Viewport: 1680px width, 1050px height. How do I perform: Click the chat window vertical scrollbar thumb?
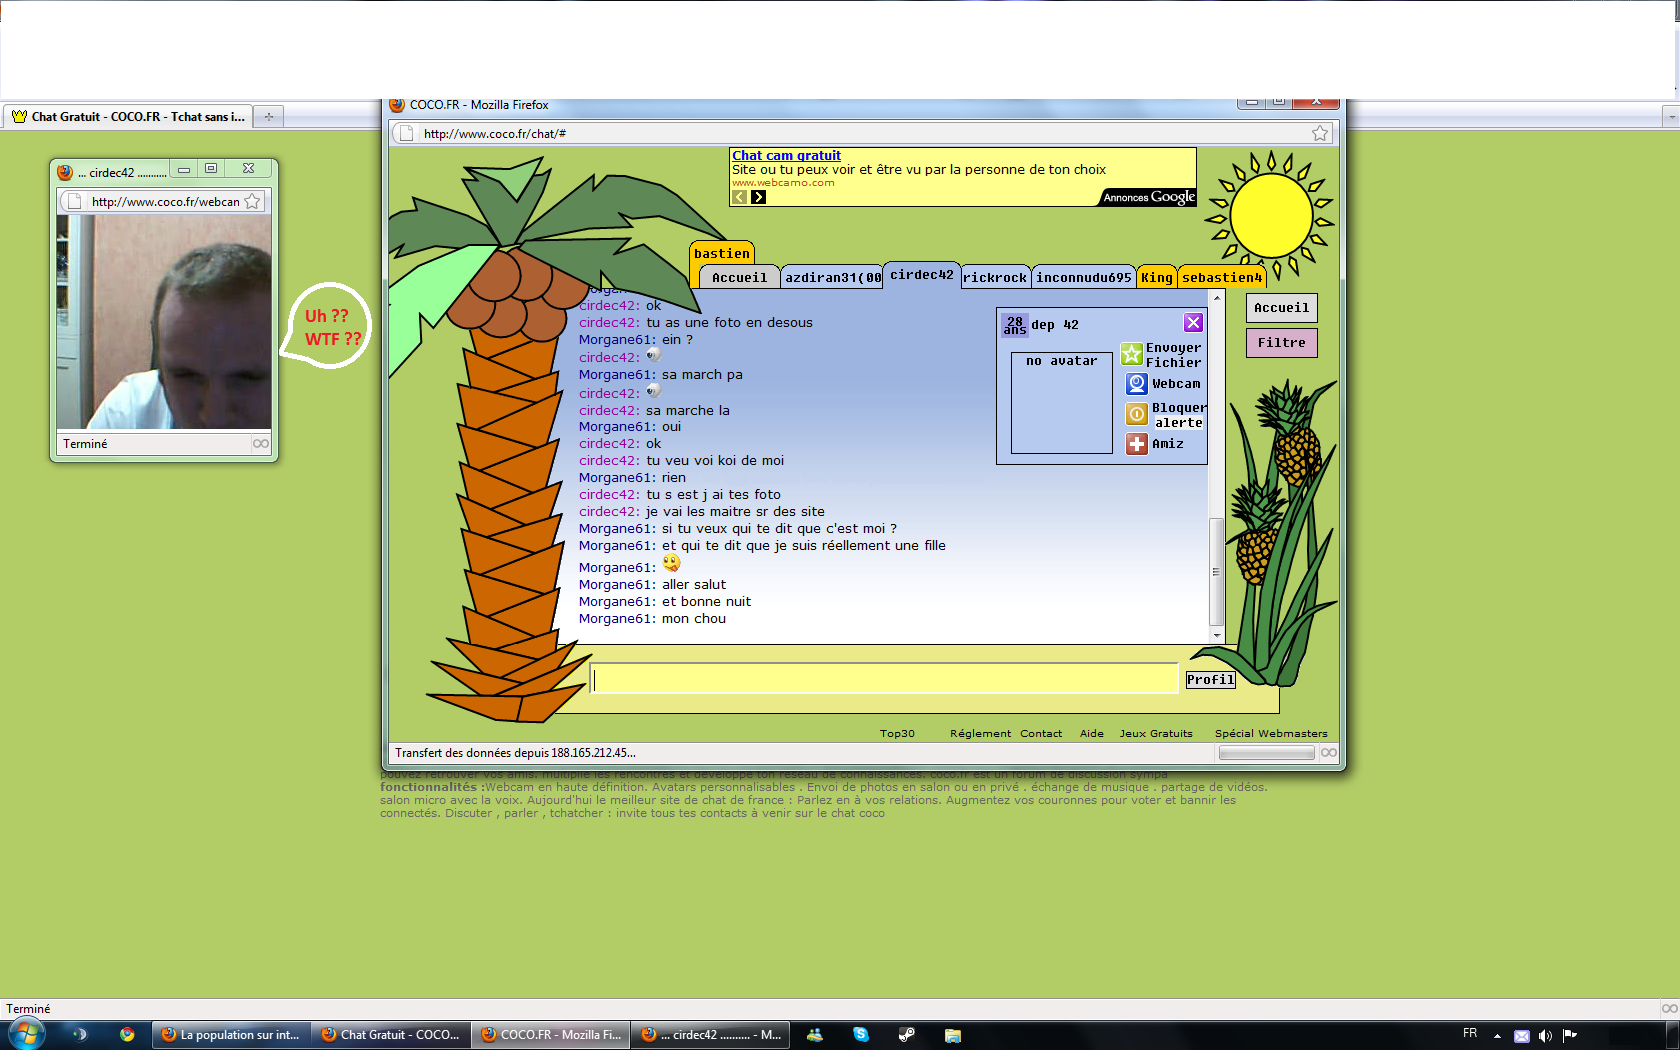click(x=1216, y=571)
